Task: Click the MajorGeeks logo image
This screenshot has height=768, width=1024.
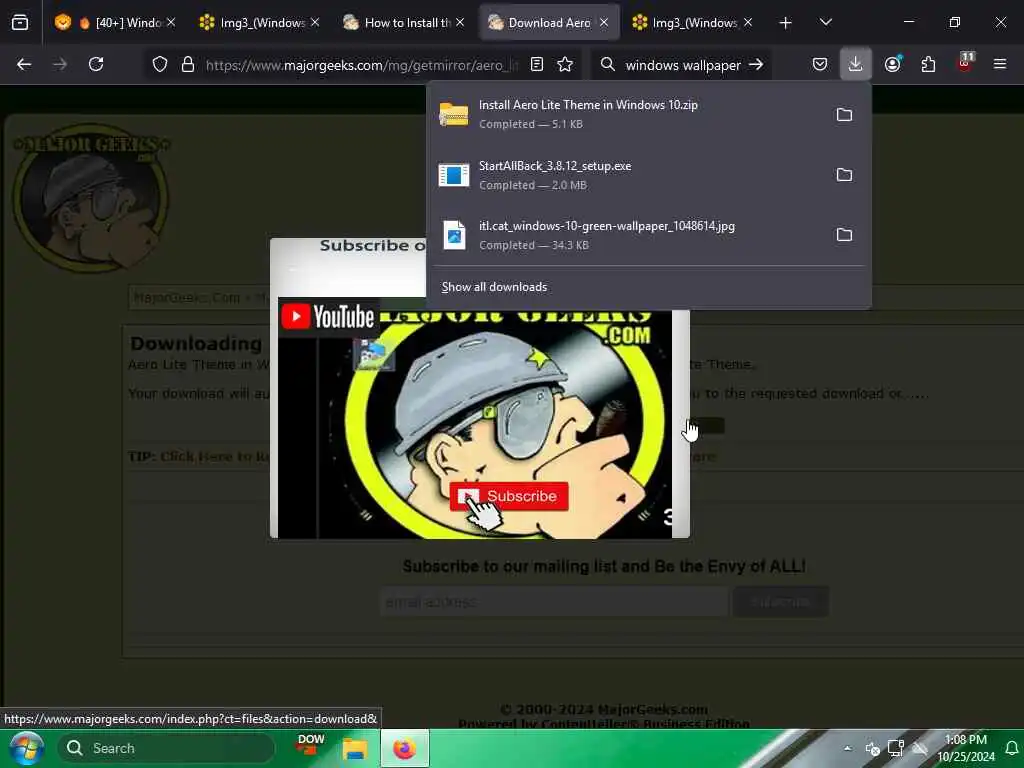Action: [91, 199]
